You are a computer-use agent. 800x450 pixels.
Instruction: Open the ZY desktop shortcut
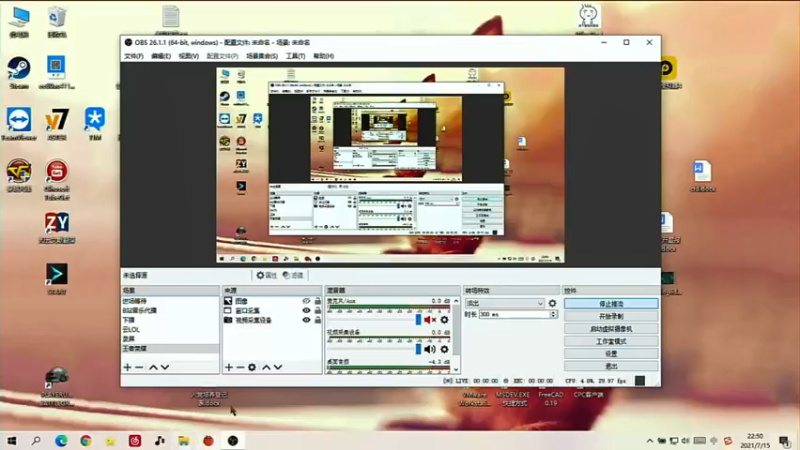[57, 228]
